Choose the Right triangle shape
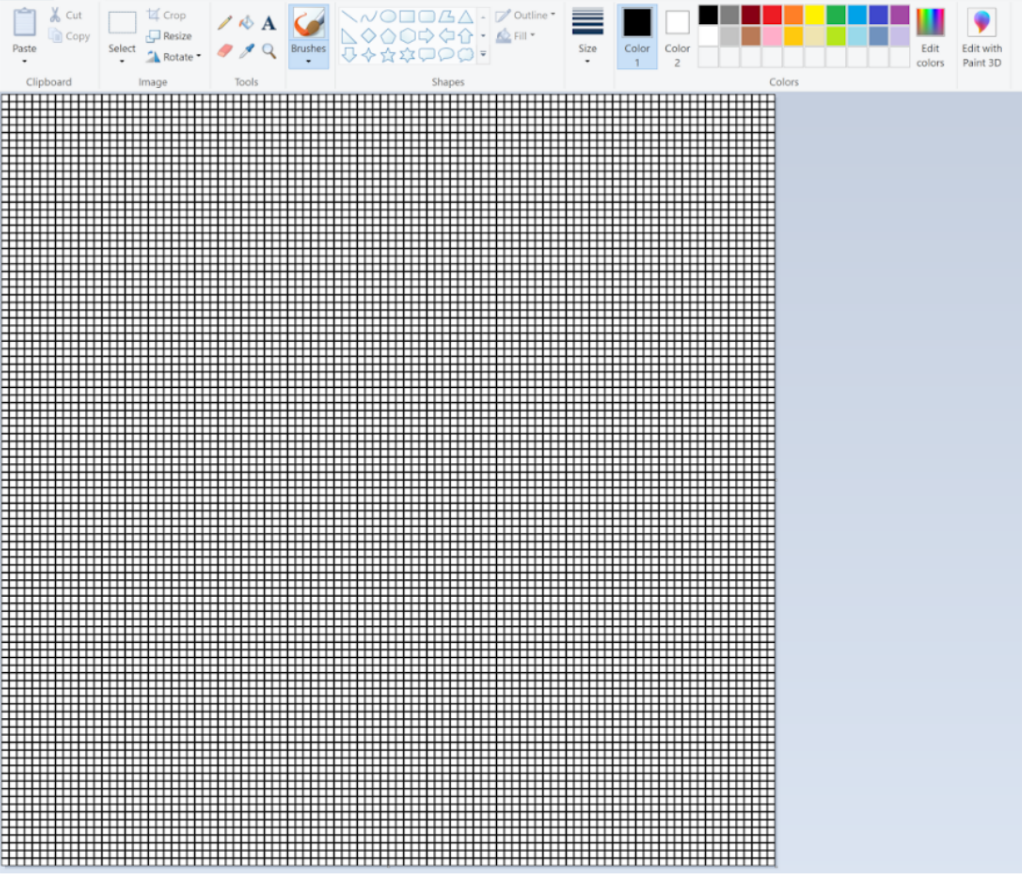Screen dimensions: 1022x875 coord(349,36)
